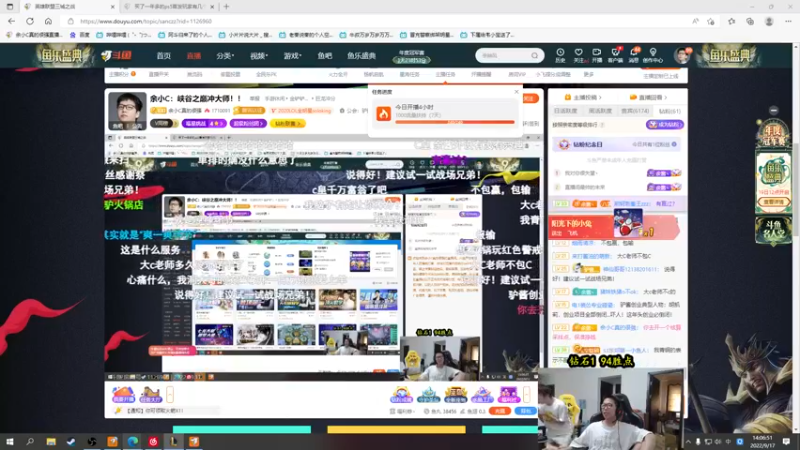Go back in browser
This screenshot has width=800, height=450.
(x=12, y=21)
